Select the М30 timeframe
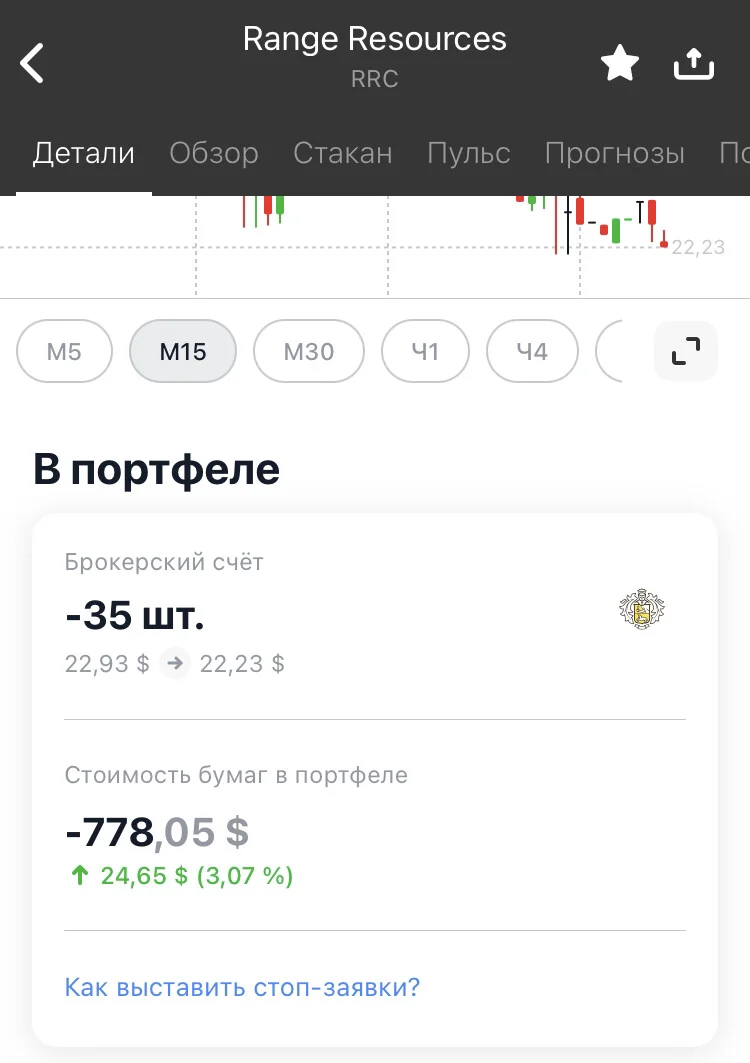750x1063 pixels. pos(309,351)
